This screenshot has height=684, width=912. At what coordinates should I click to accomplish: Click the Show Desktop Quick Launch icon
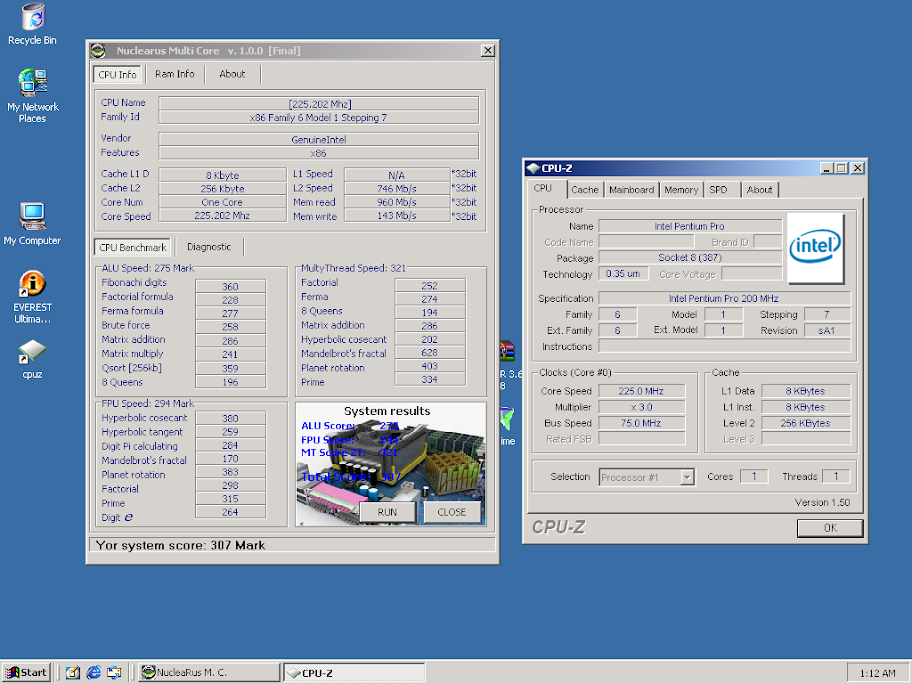coord(72,672)
